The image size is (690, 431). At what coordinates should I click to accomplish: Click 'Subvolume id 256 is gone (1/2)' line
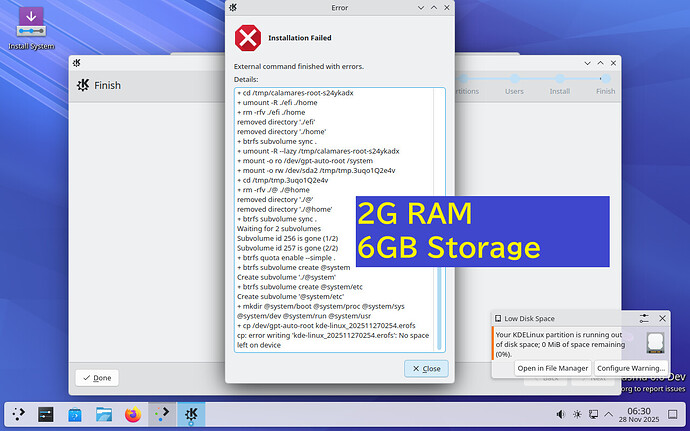click(287, 238)
